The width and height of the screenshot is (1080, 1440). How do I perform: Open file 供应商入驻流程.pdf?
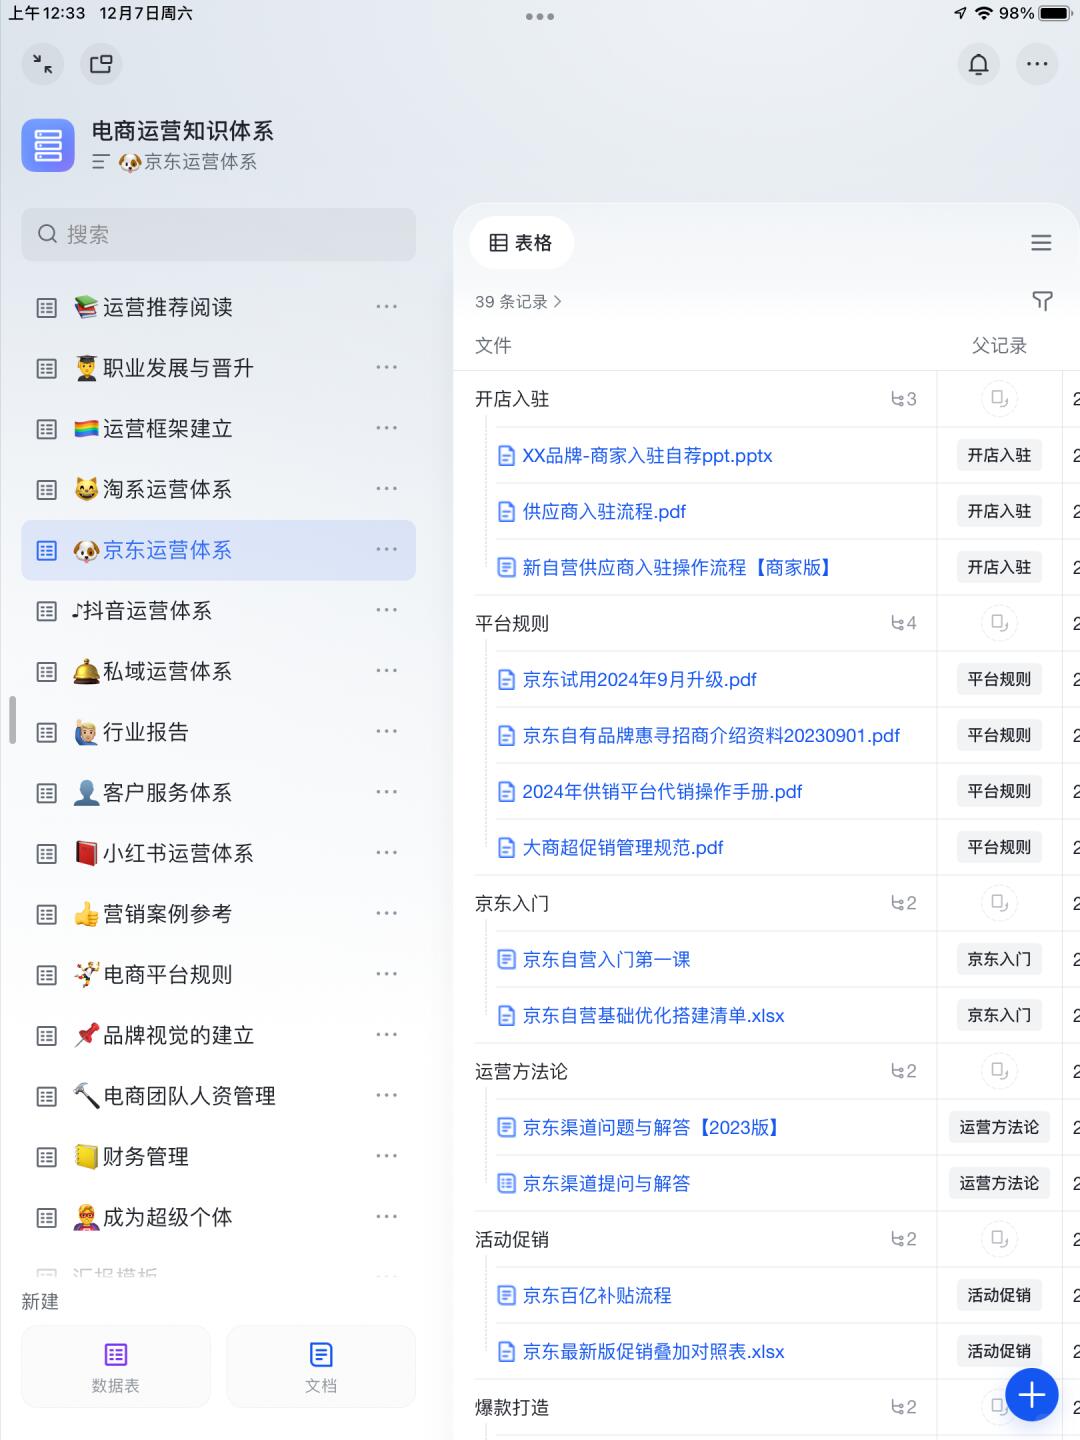point(604,512)
